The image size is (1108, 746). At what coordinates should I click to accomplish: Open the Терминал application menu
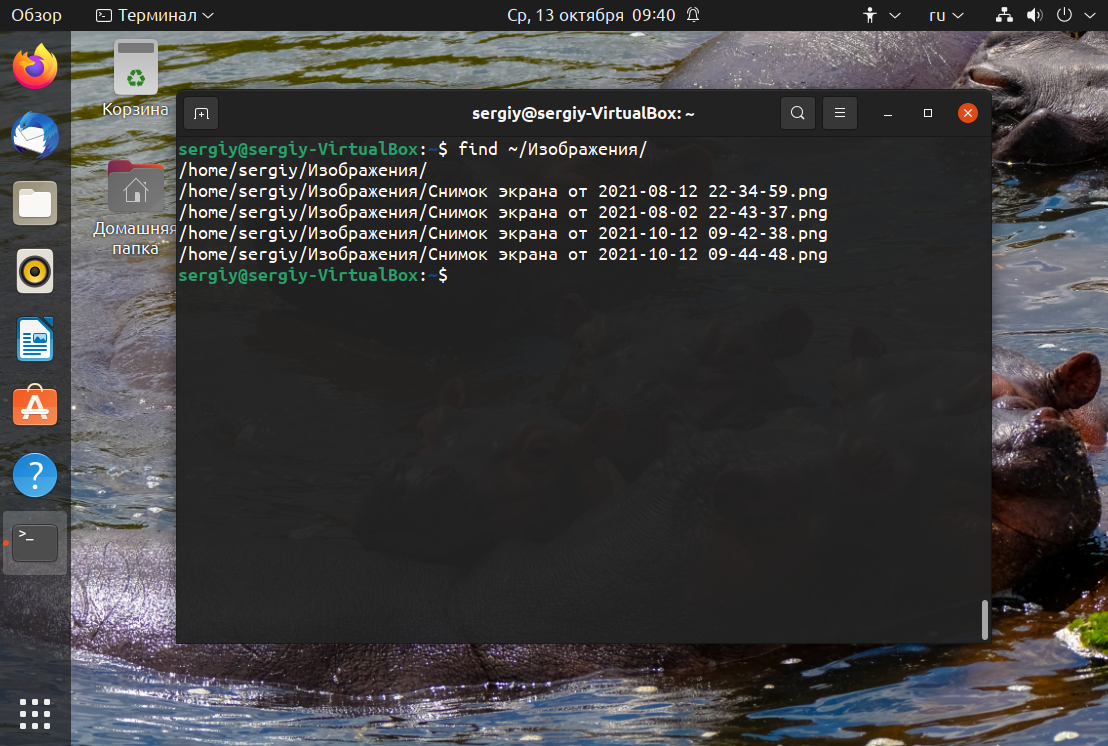[155, 15]
